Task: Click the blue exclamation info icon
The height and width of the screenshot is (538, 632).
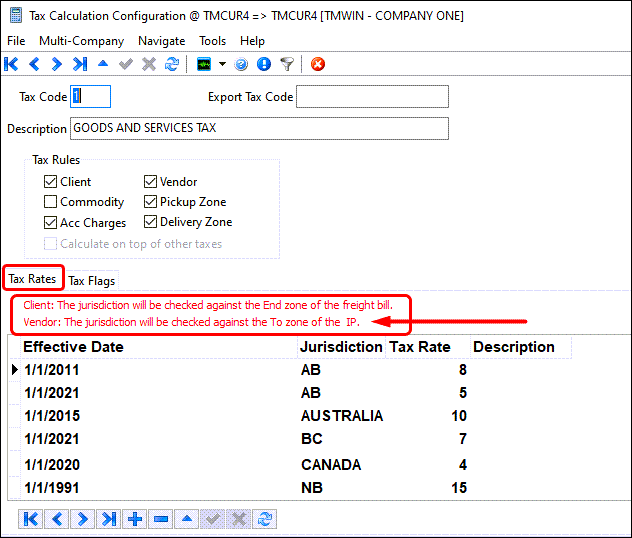Action: click(264, 64)
